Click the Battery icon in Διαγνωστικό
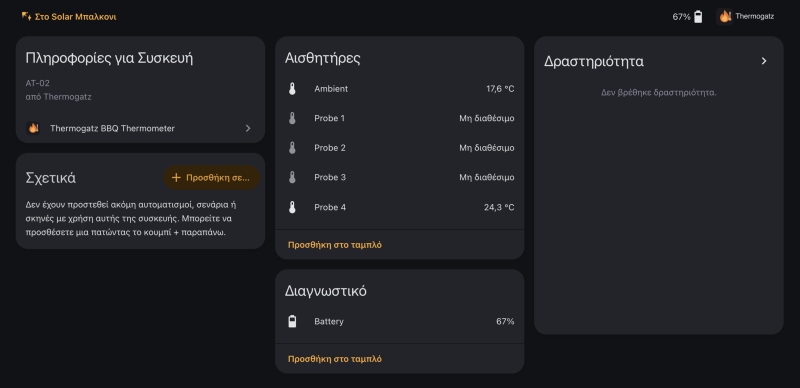Viewport: 800px width, 388px height. click(292, 322)
